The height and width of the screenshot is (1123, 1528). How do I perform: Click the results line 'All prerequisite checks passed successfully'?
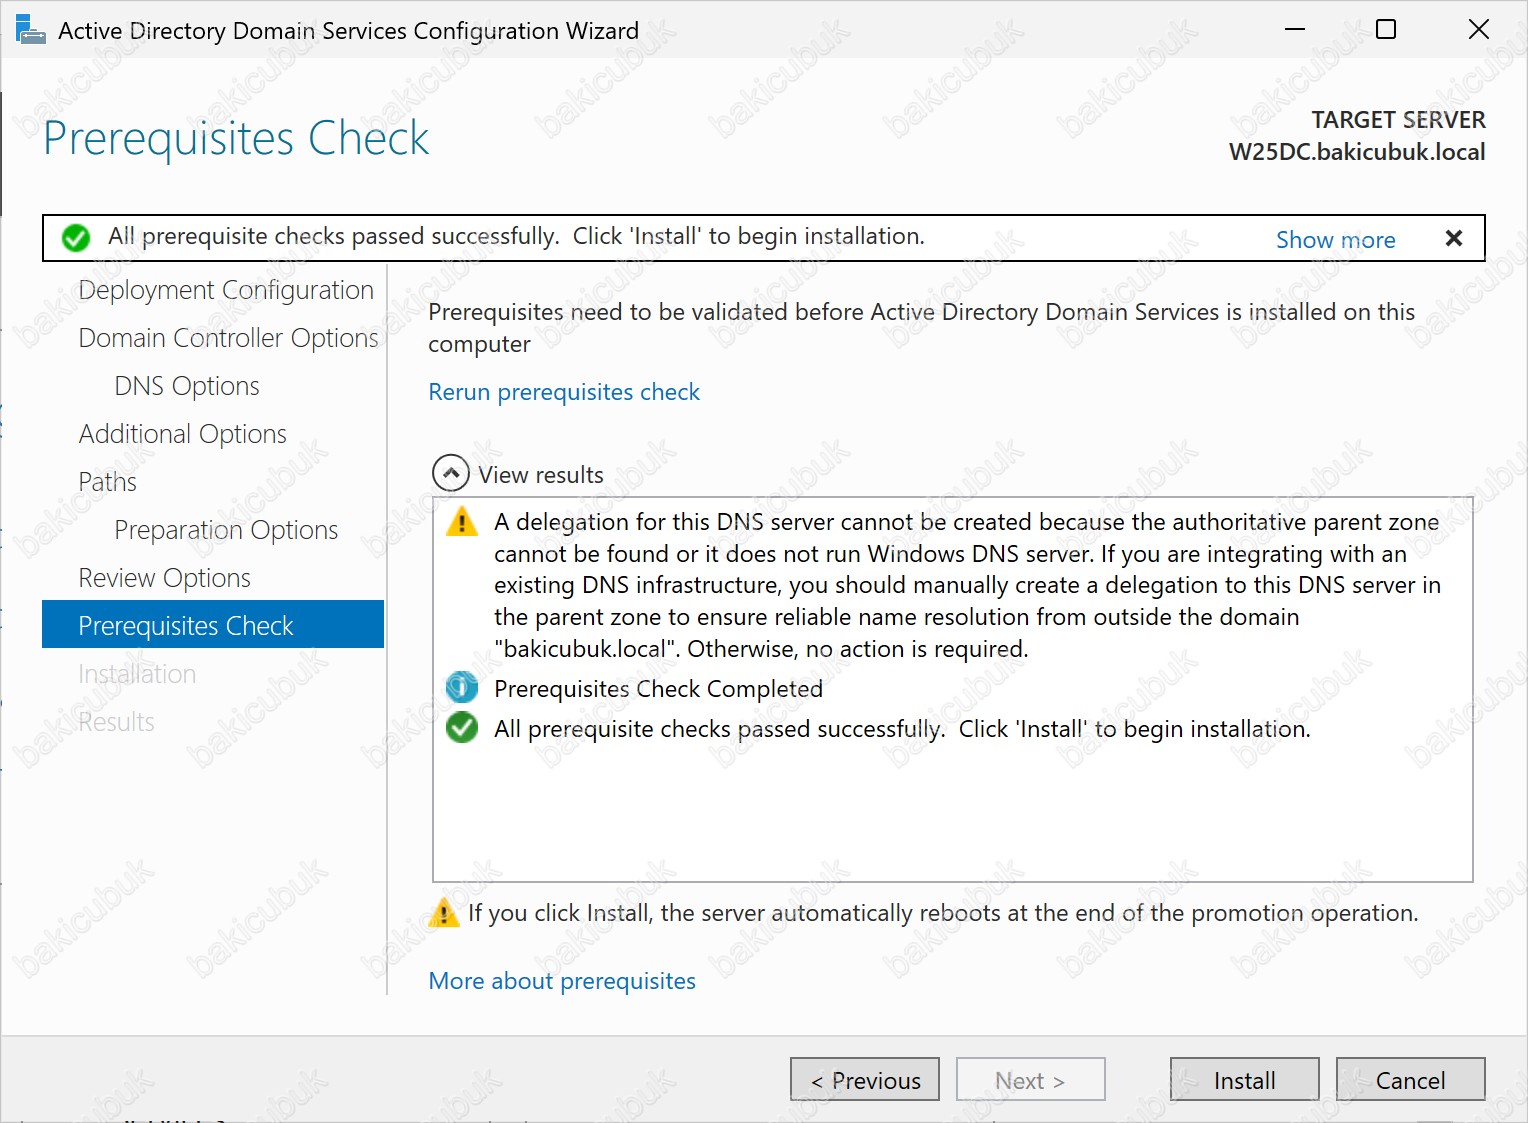coord(902,729)
